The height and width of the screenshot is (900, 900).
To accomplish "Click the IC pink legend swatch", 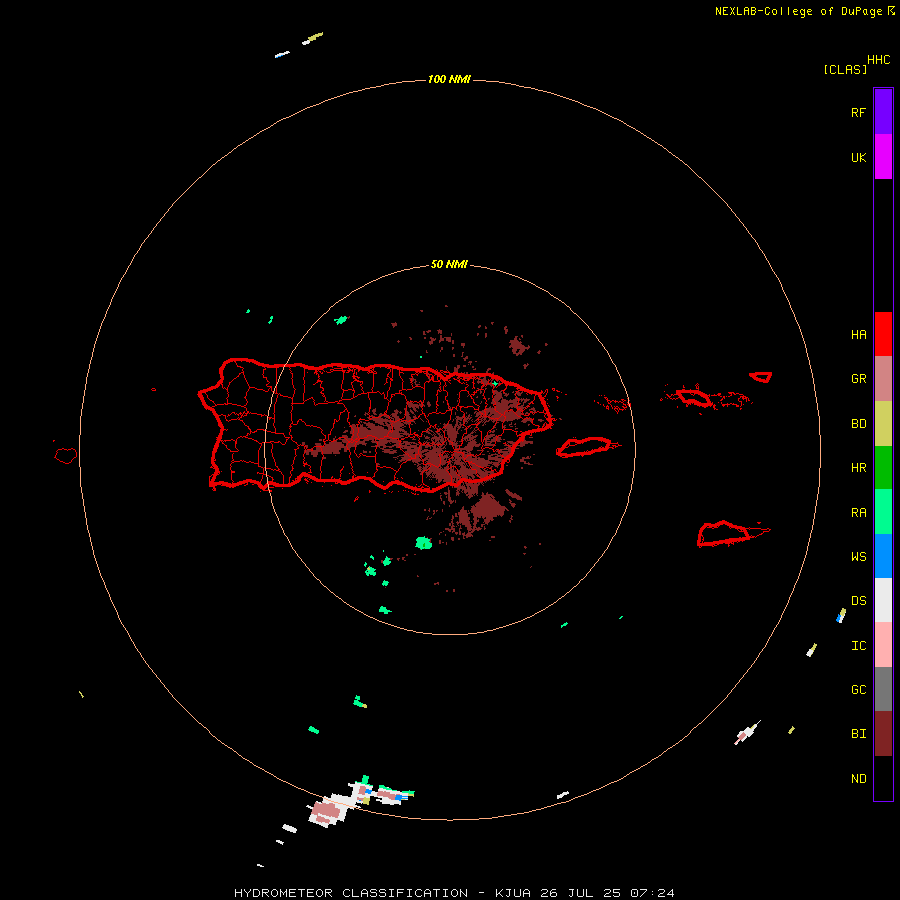I will [883, 645].
